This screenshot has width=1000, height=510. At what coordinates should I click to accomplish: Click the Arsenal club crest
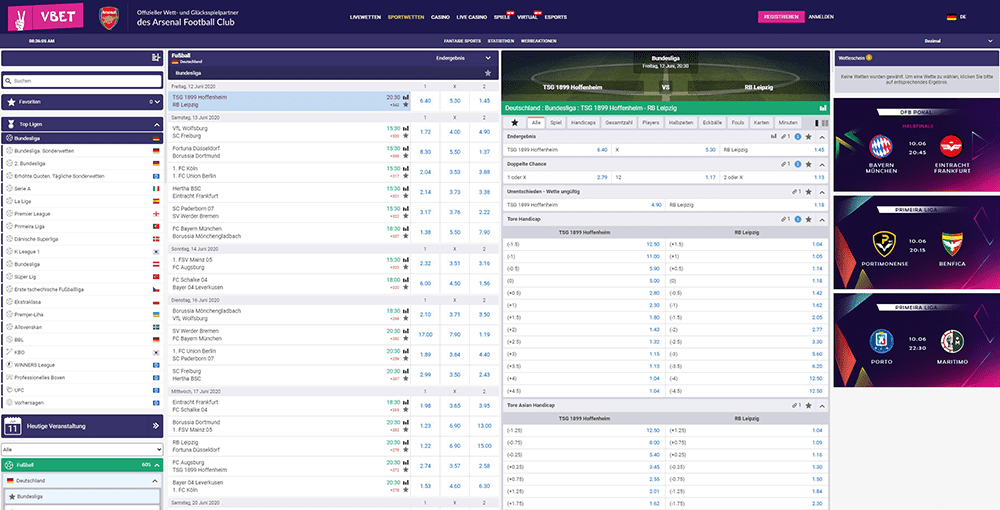tap(109, 17)
